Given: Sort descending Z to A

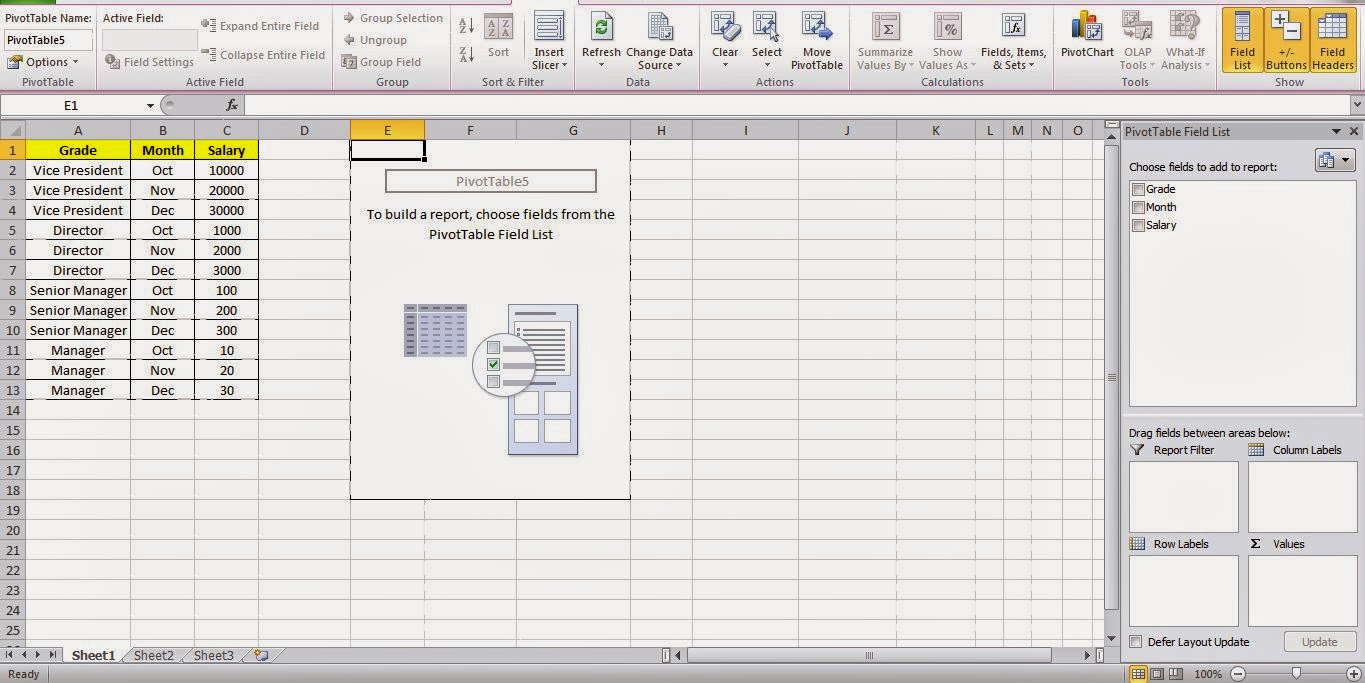Looking at the screenshot, I should click(x=467, y=54).
